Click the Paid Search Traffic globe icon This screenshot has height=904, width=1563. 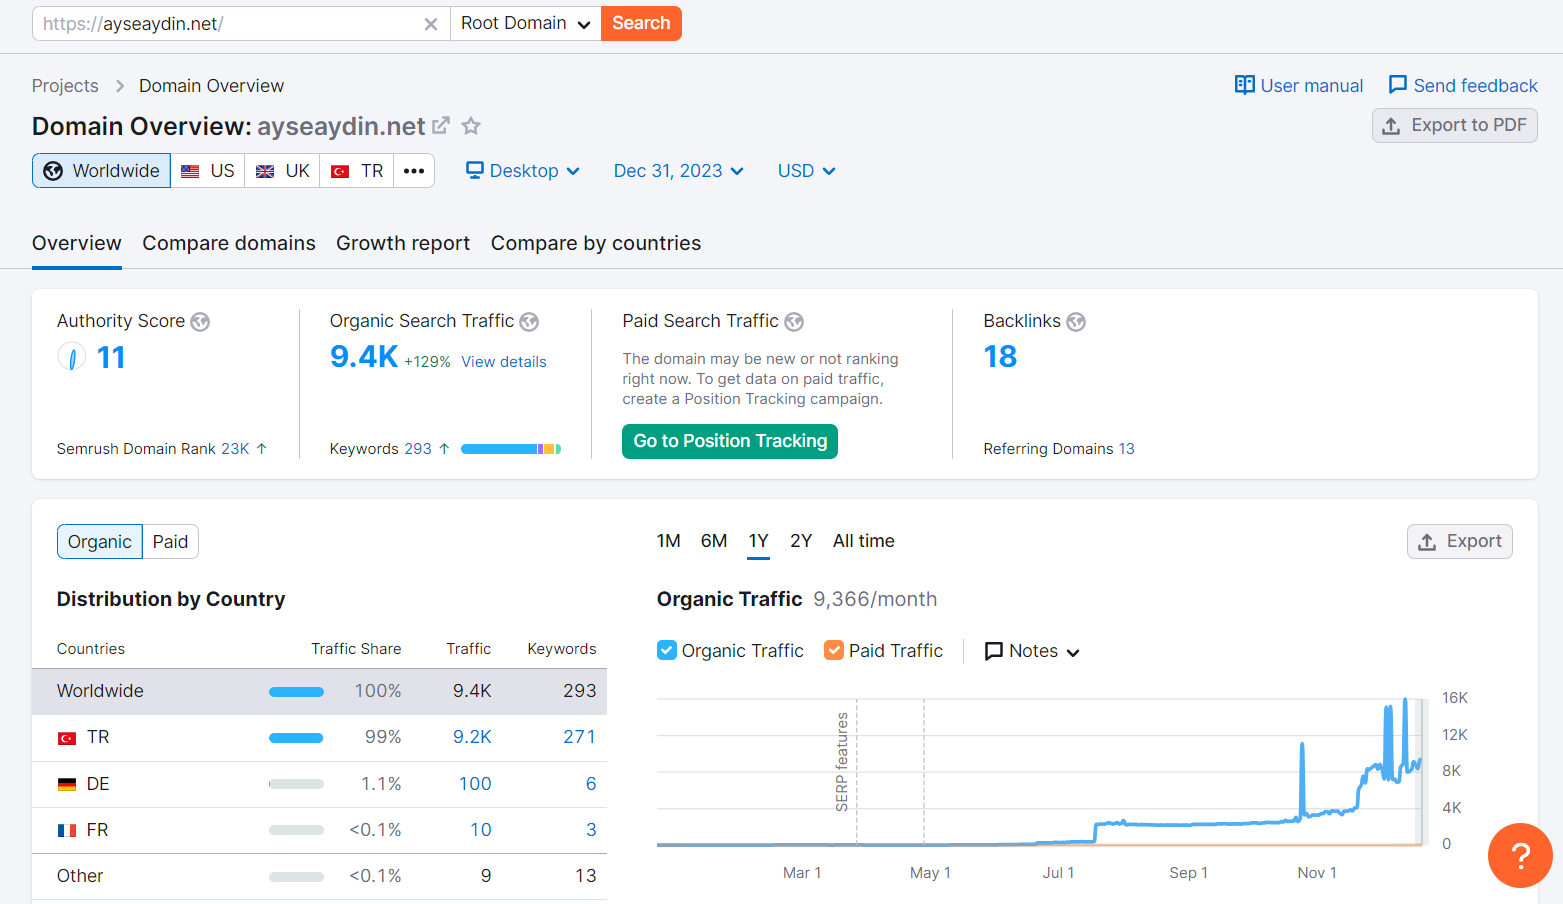coord(794,322)
